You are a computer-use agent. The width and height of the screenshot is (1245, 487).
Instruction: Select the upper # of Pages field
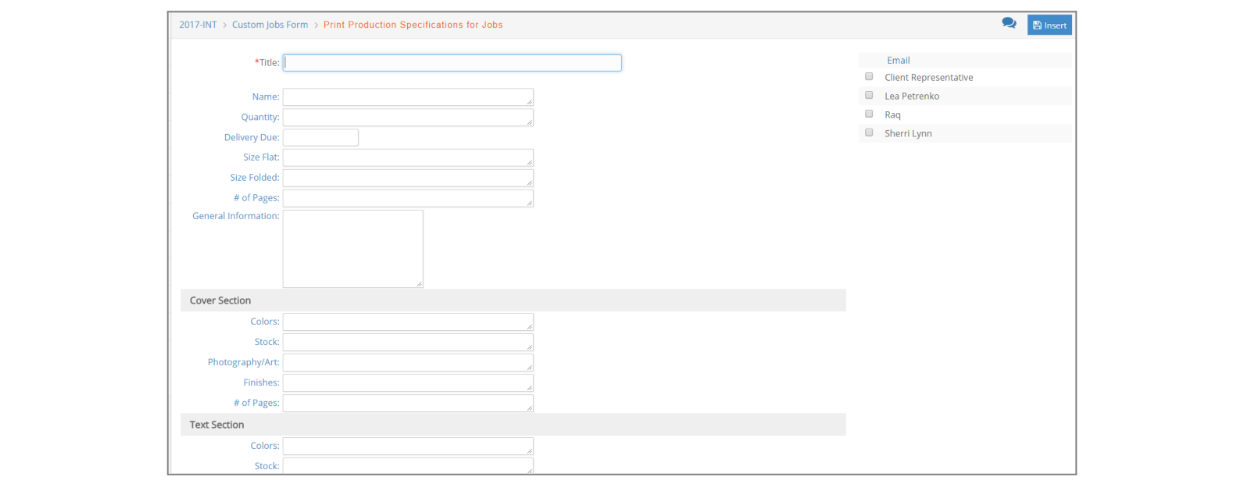click(x=408, y=198)
